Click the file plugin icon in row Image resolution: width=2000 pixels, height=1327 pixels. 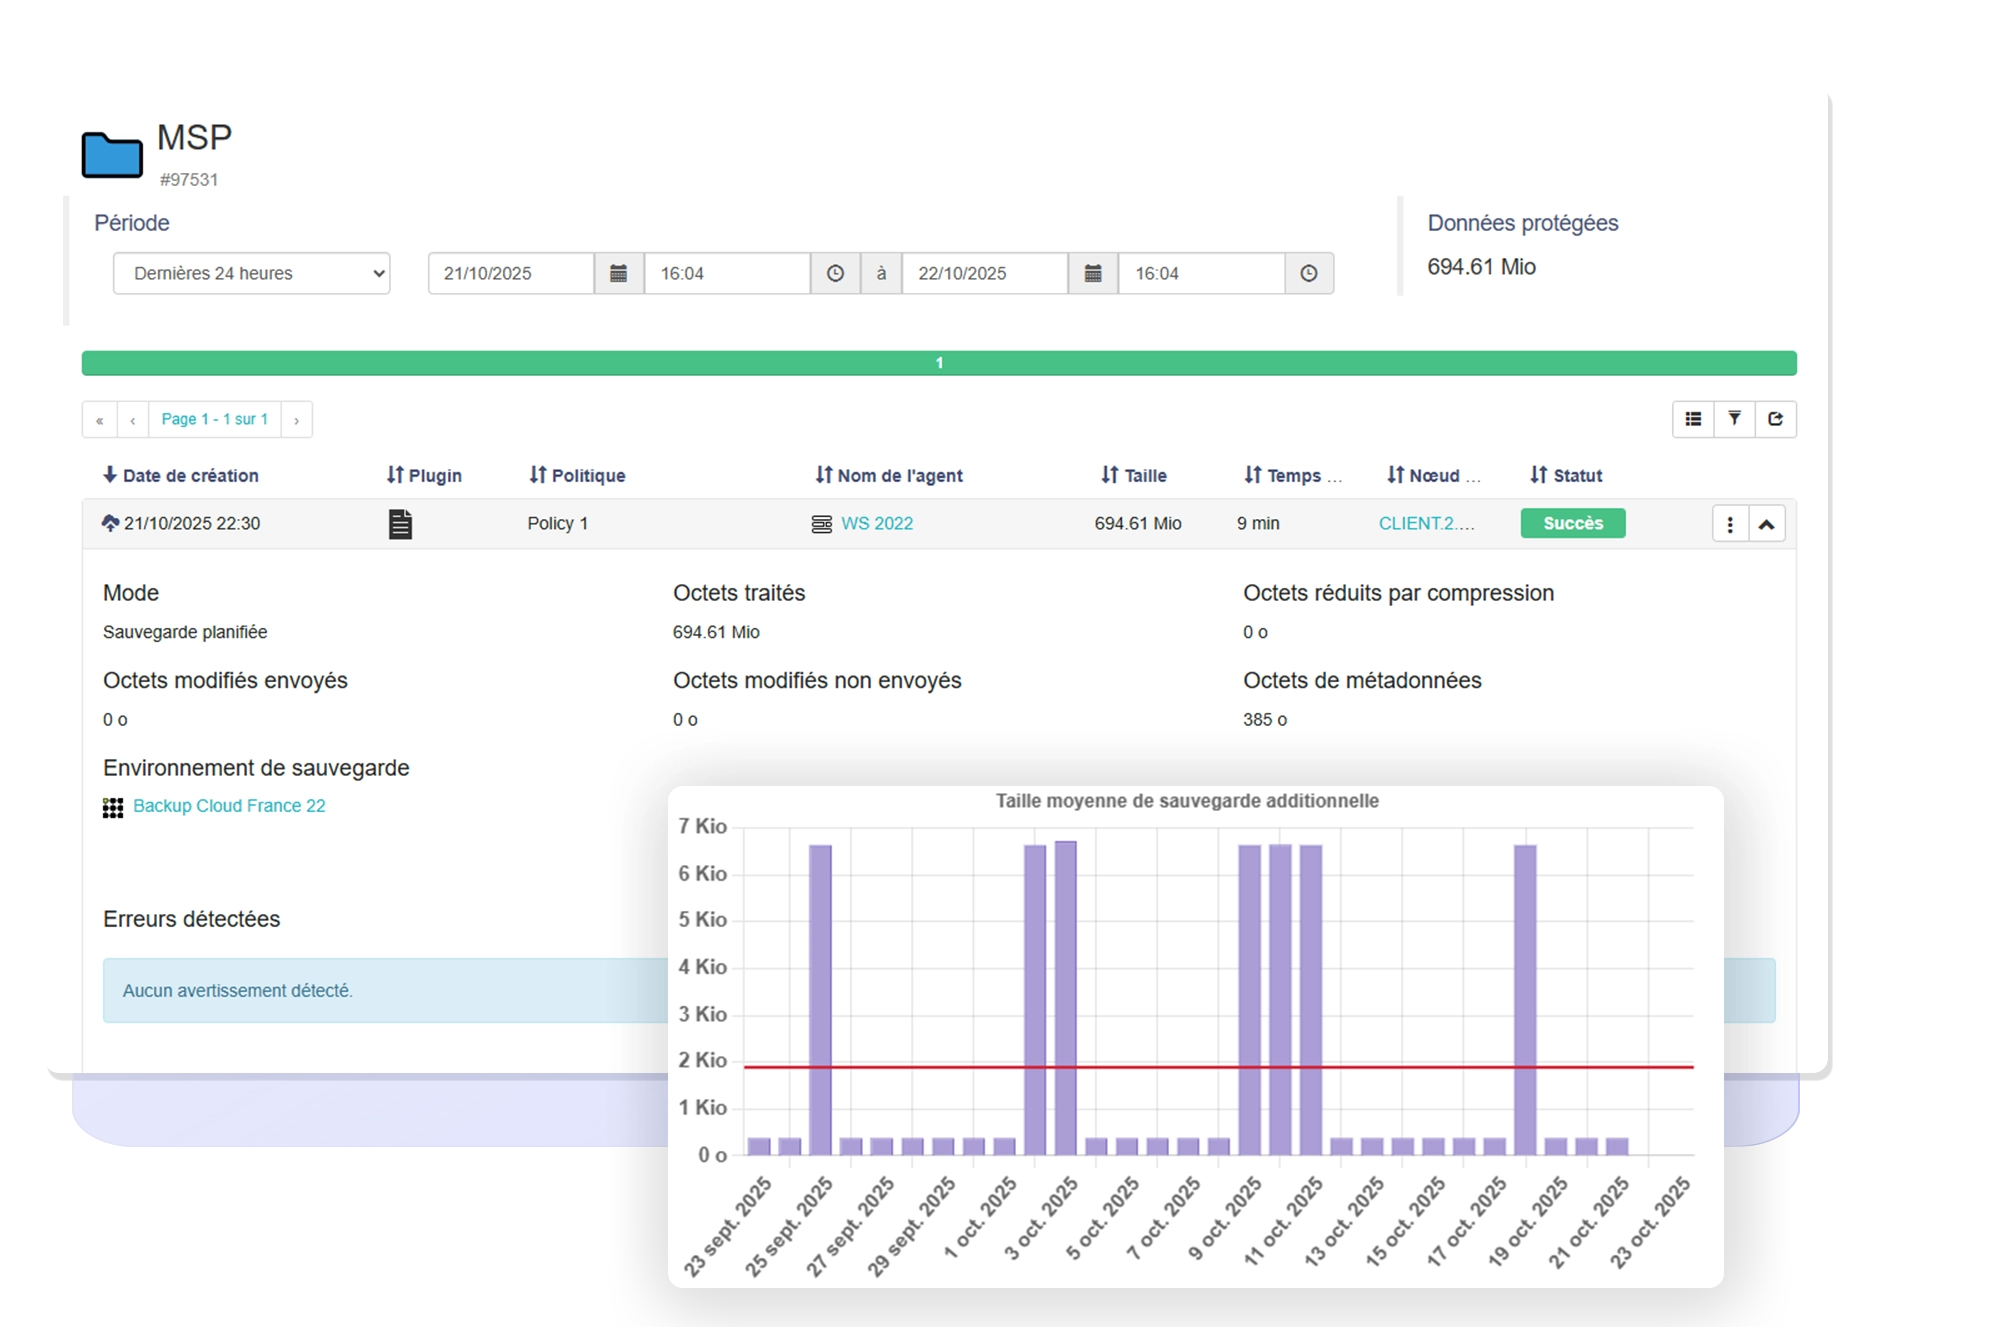click(x=400, y=524)
